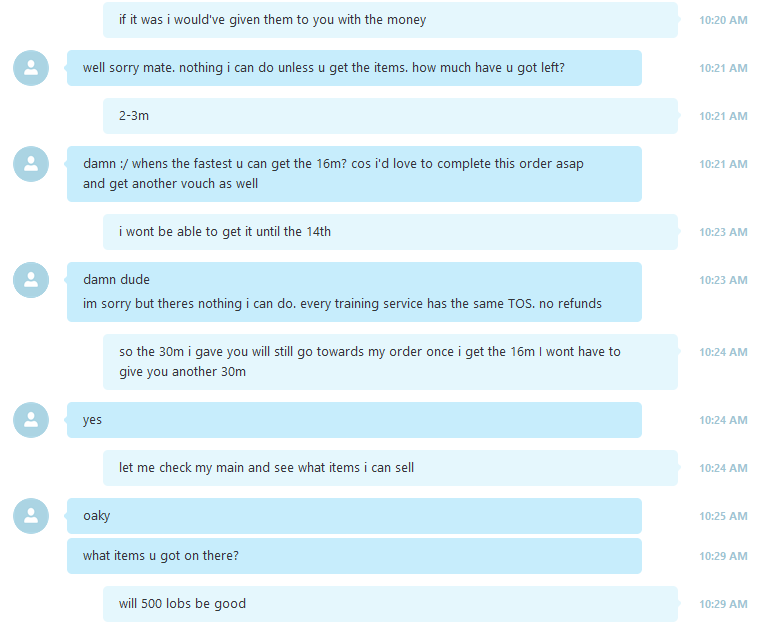Click the 'what items u got on there?' message
Viewport: 778px width, 635px height.
tap(354, 556)
